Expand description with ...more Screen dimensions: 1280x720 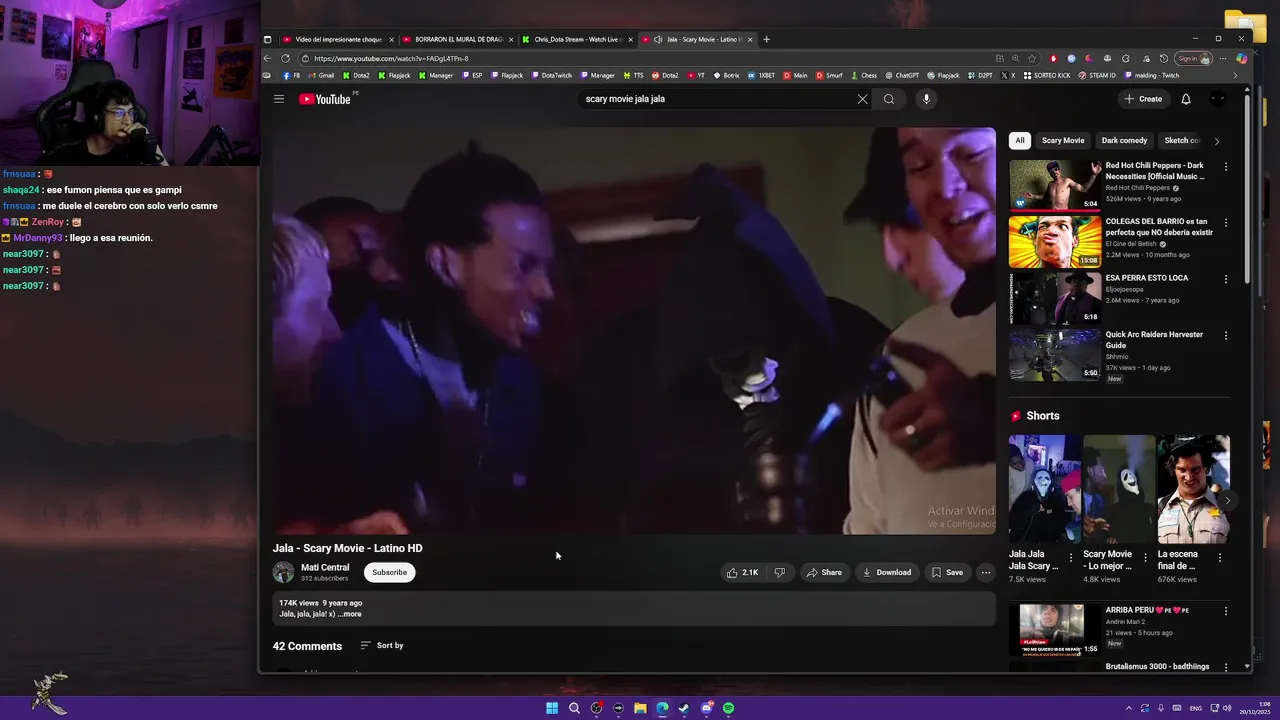[349, 614]
